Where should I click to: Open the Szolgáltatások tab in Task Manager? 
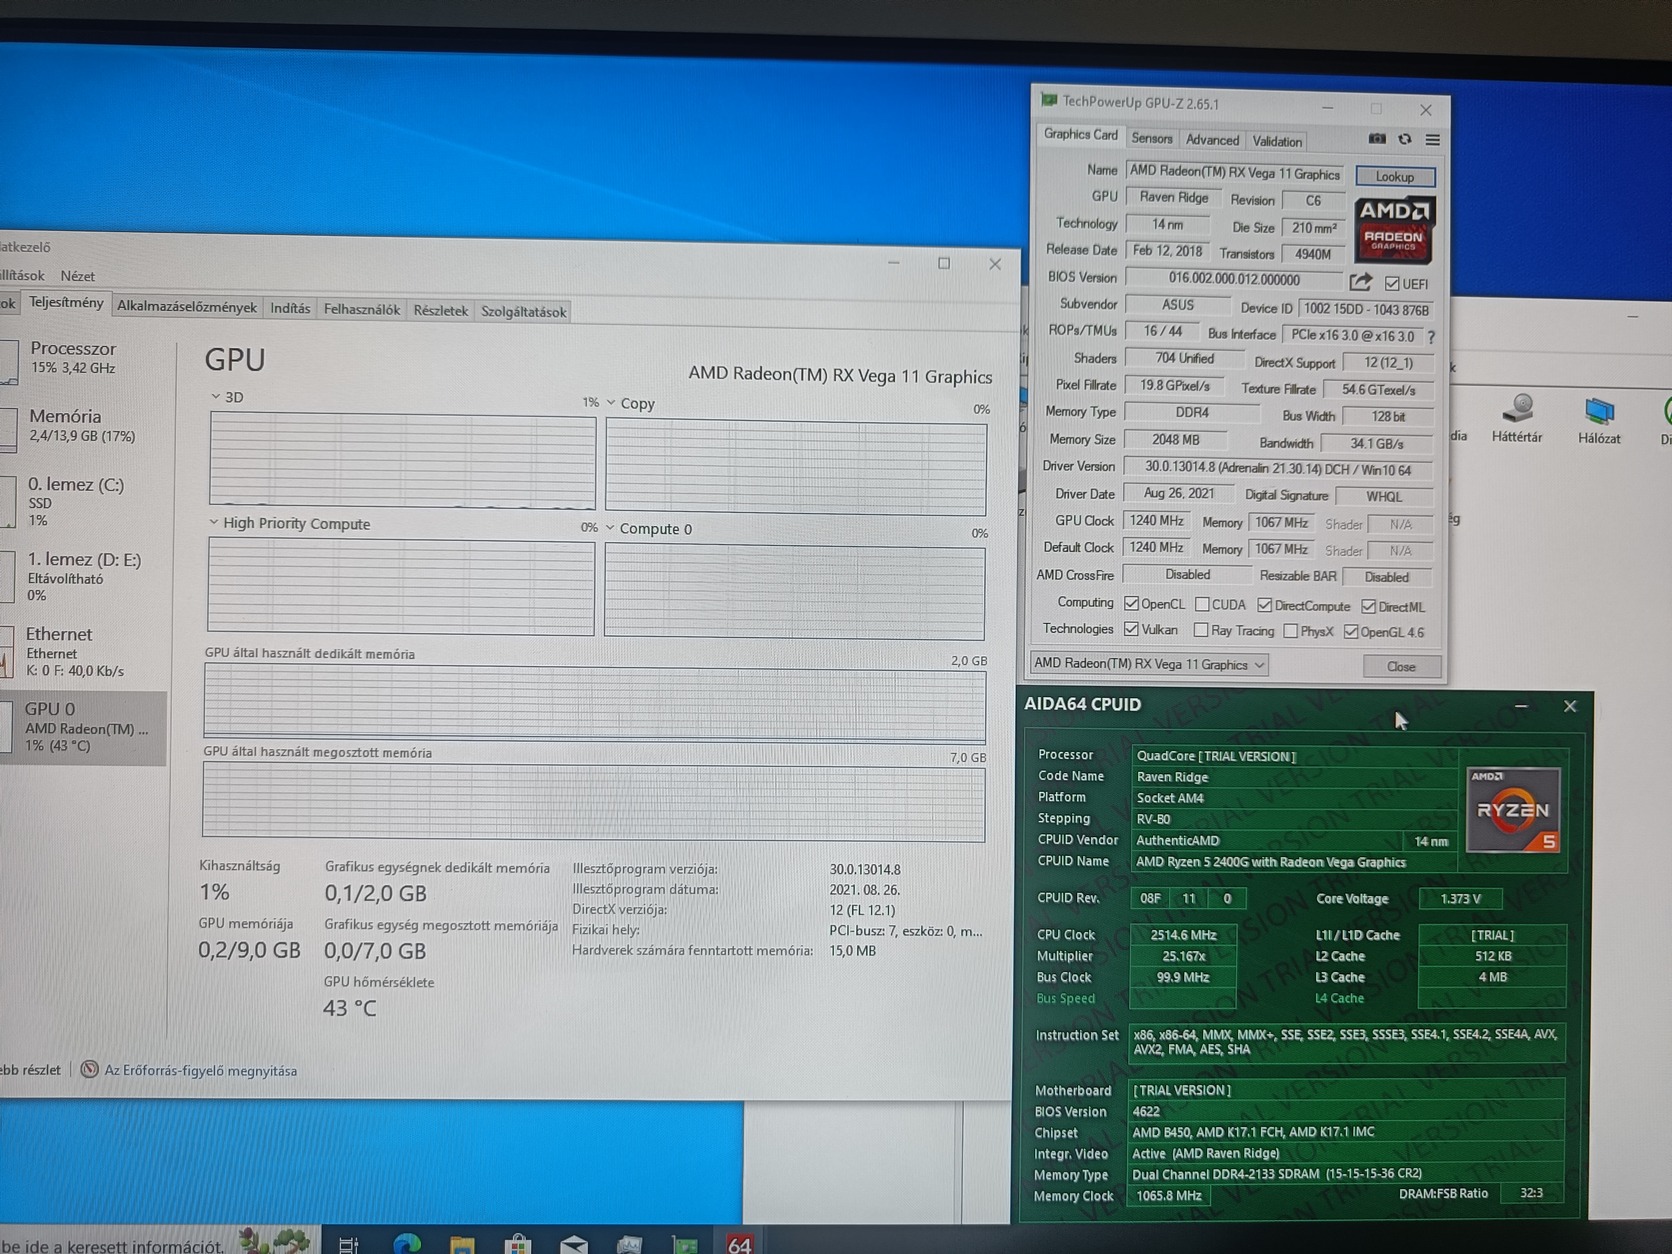524,312
